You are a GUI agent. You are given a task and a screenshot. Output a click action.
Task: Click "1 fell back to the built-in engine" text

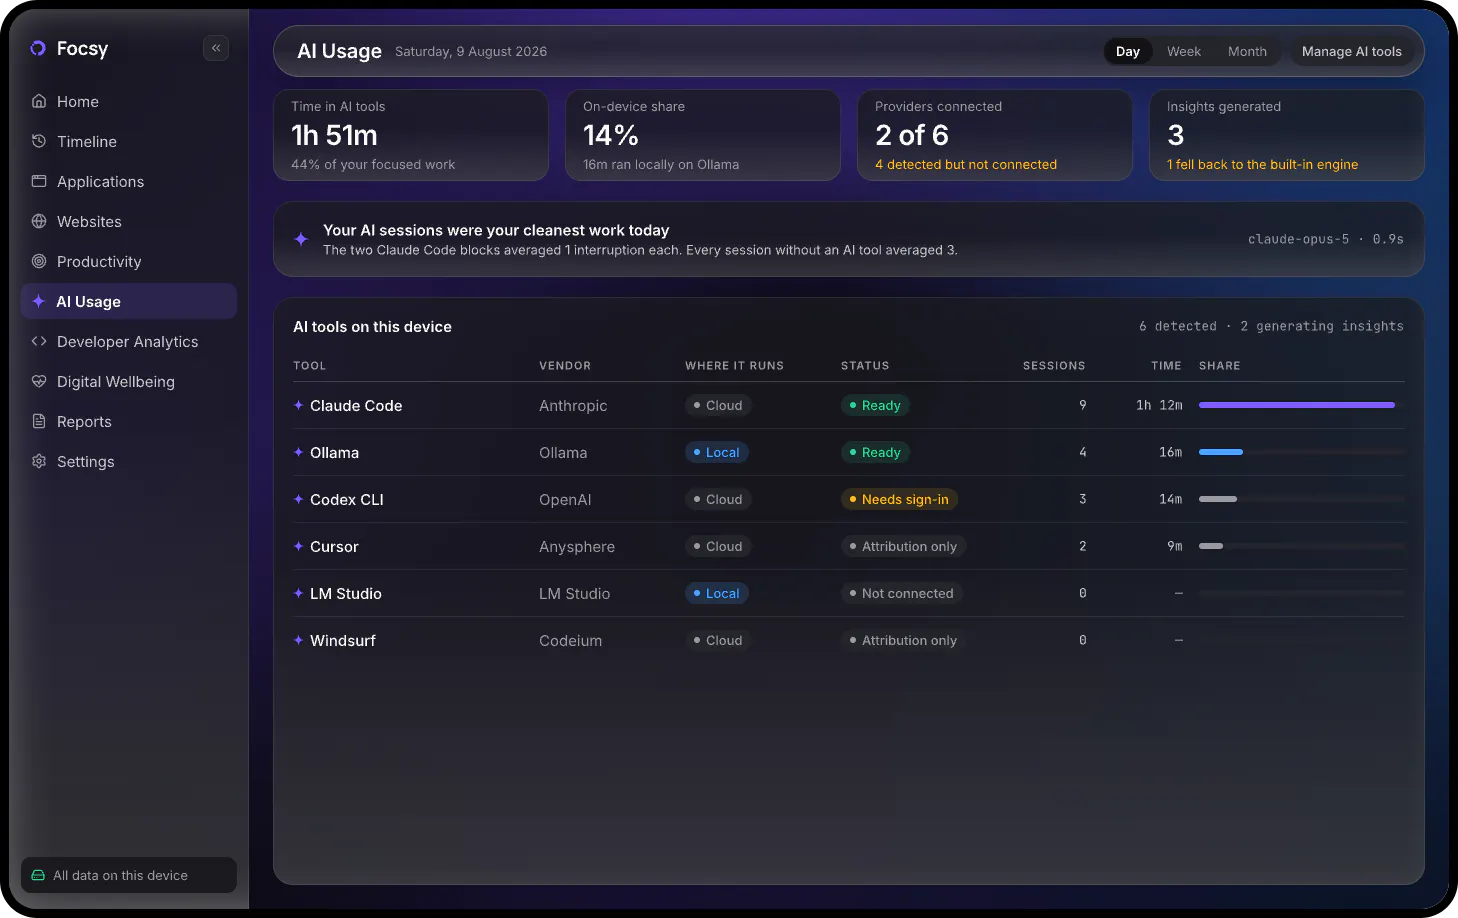pos(1262,164)
